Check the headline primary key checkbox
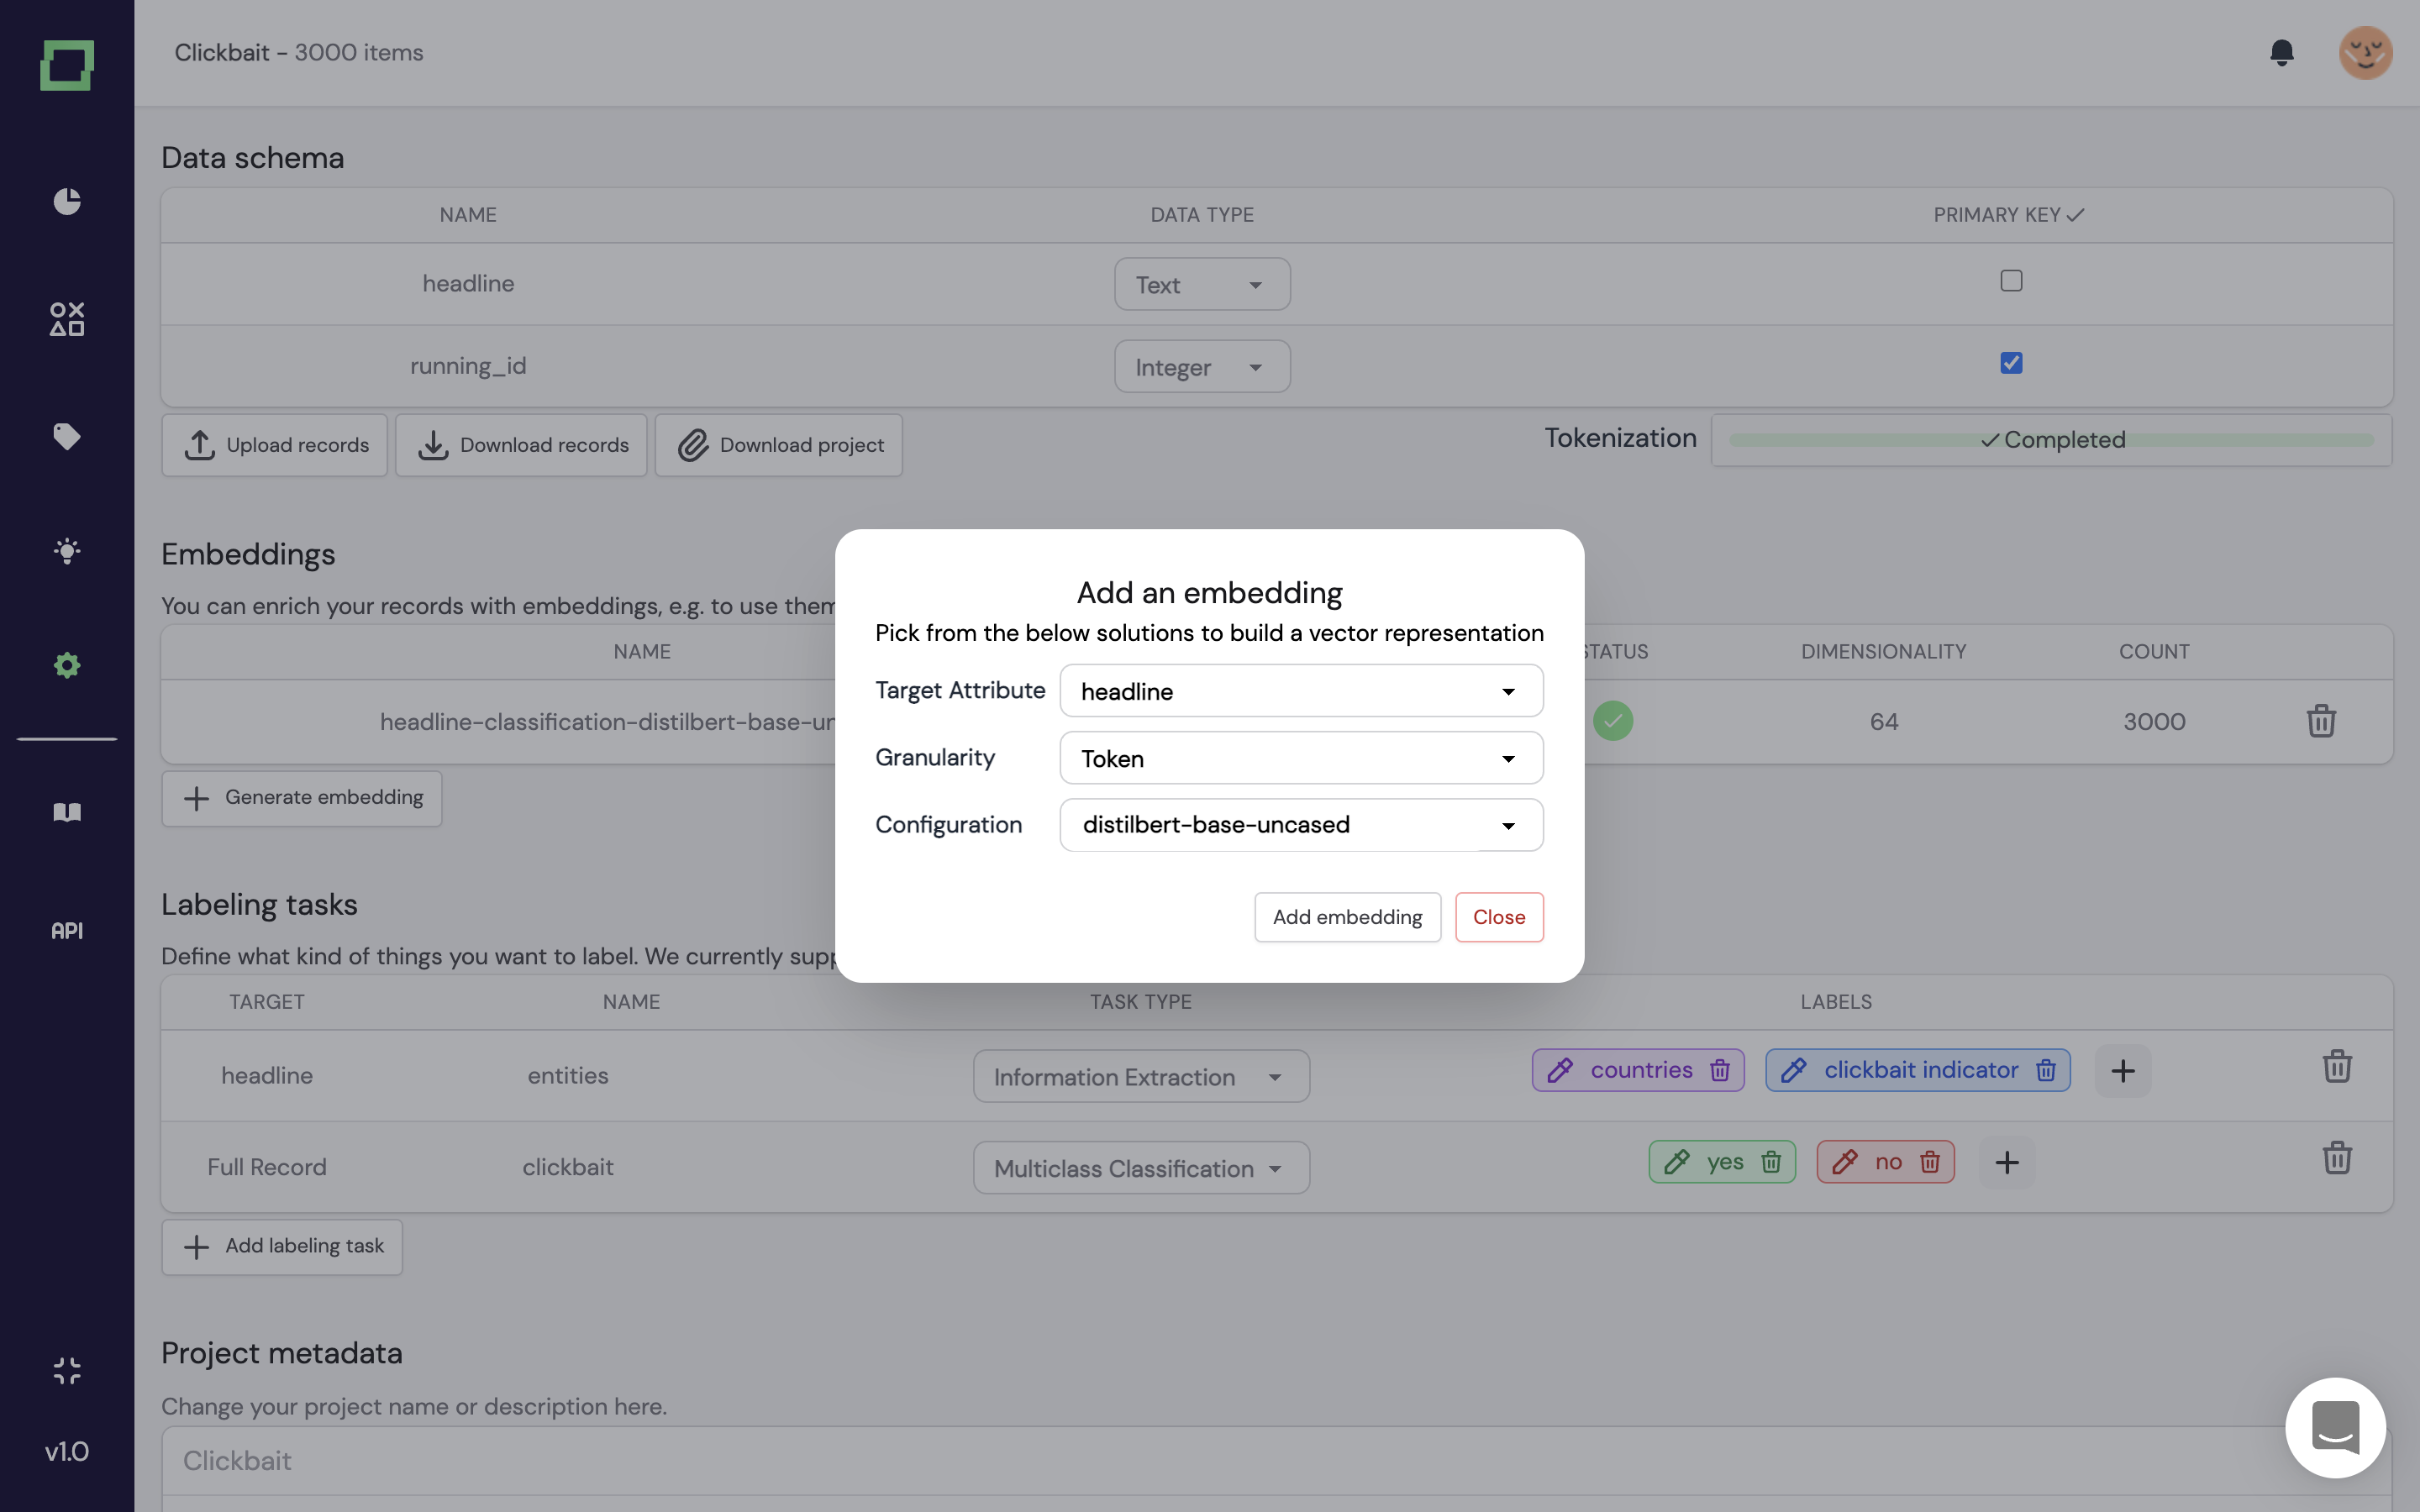2420x1512 pixels. click(2011, 281)
